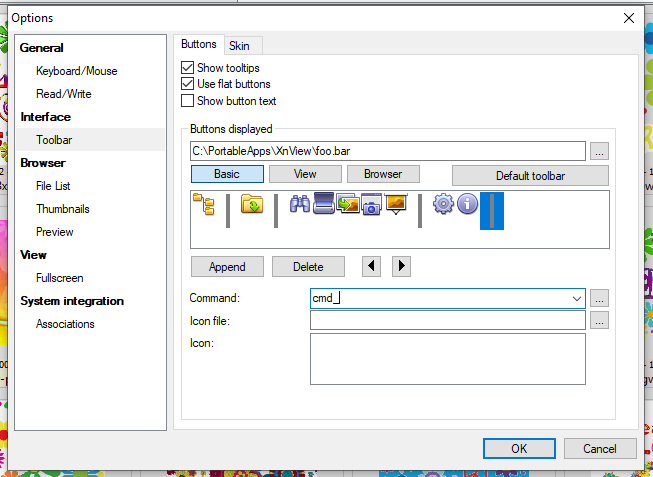Select the camera capture icon
This screenshot has width=653, height=477.
pos(371,204)
